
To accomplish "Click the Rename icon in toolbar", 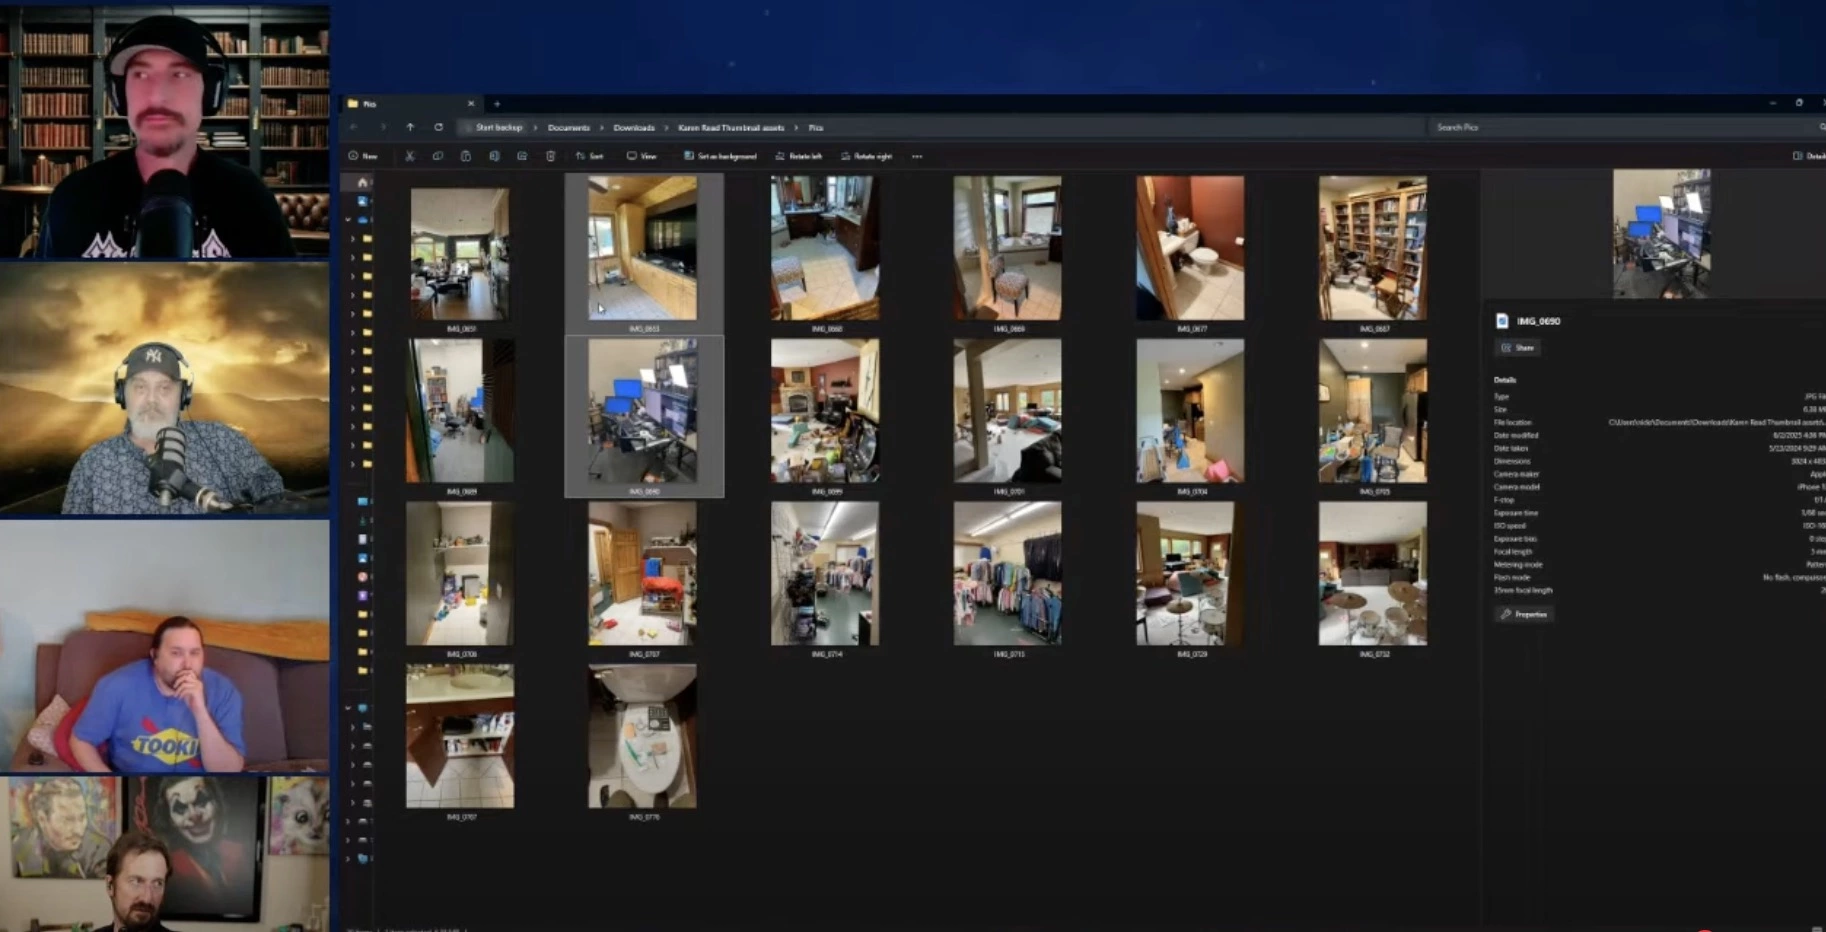I will (x=494, y=156).
